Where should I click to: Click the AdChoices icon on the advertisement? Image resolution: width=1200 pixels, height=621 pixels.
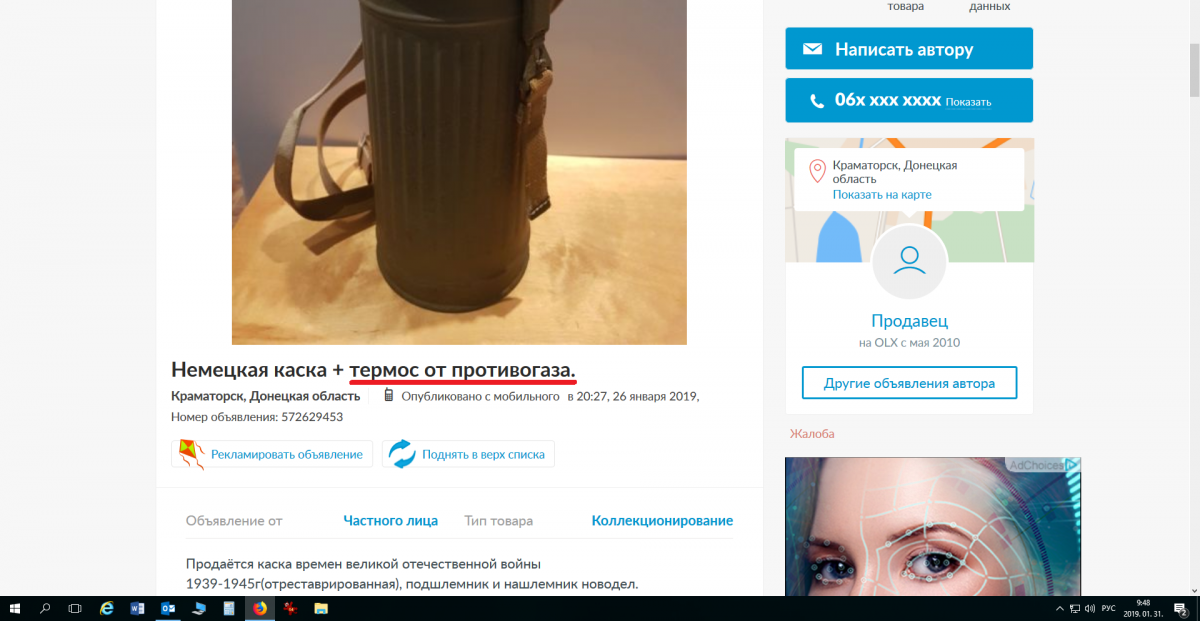point(1072,465)
